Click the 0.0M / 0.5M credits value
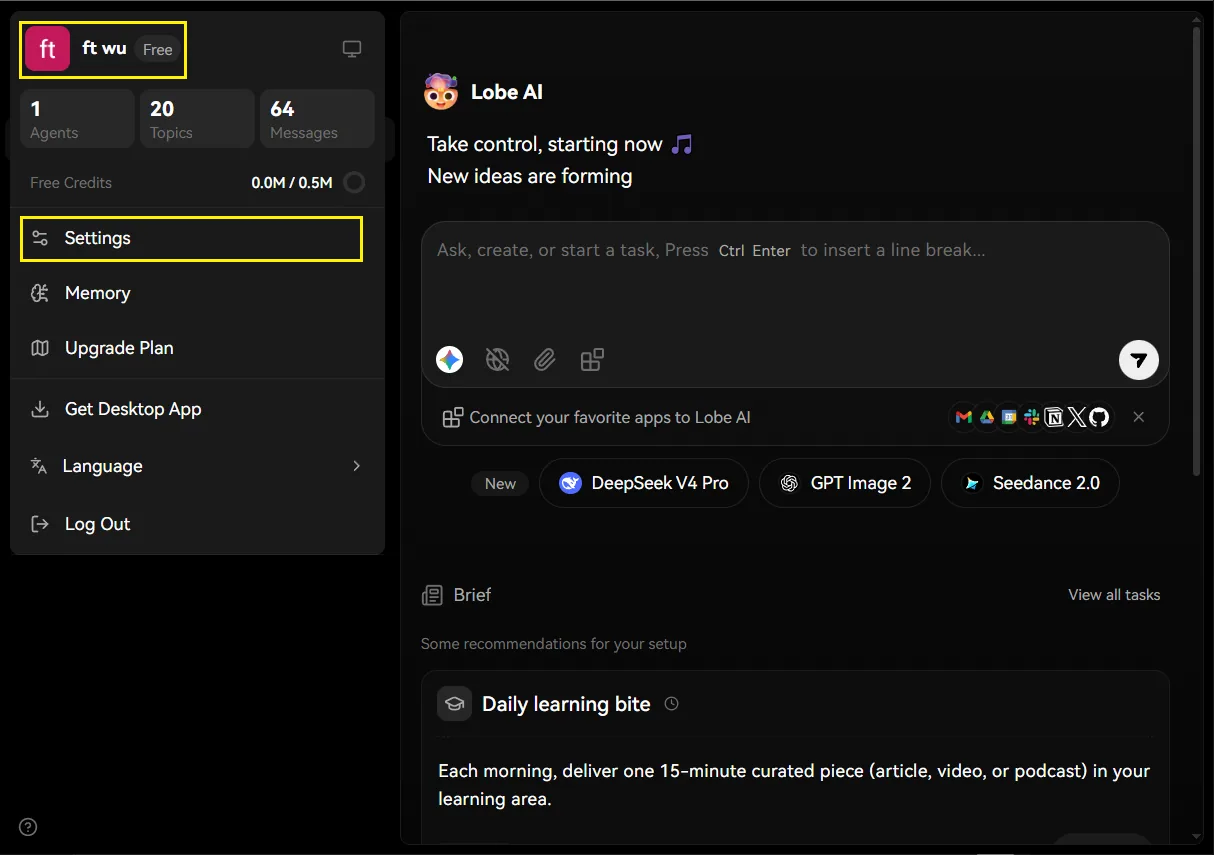This screenshot has height=855, width=1214. pos(292,183)
